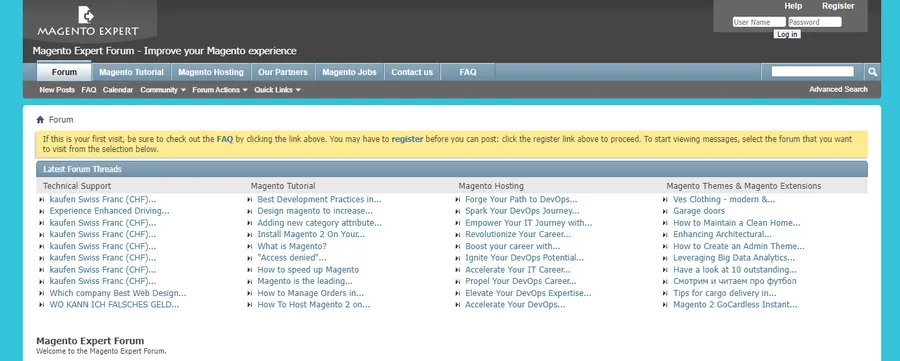Open thread How To Host Magento 2 on
The width and height of the screenshot is (900, 361).
[314, 305]
